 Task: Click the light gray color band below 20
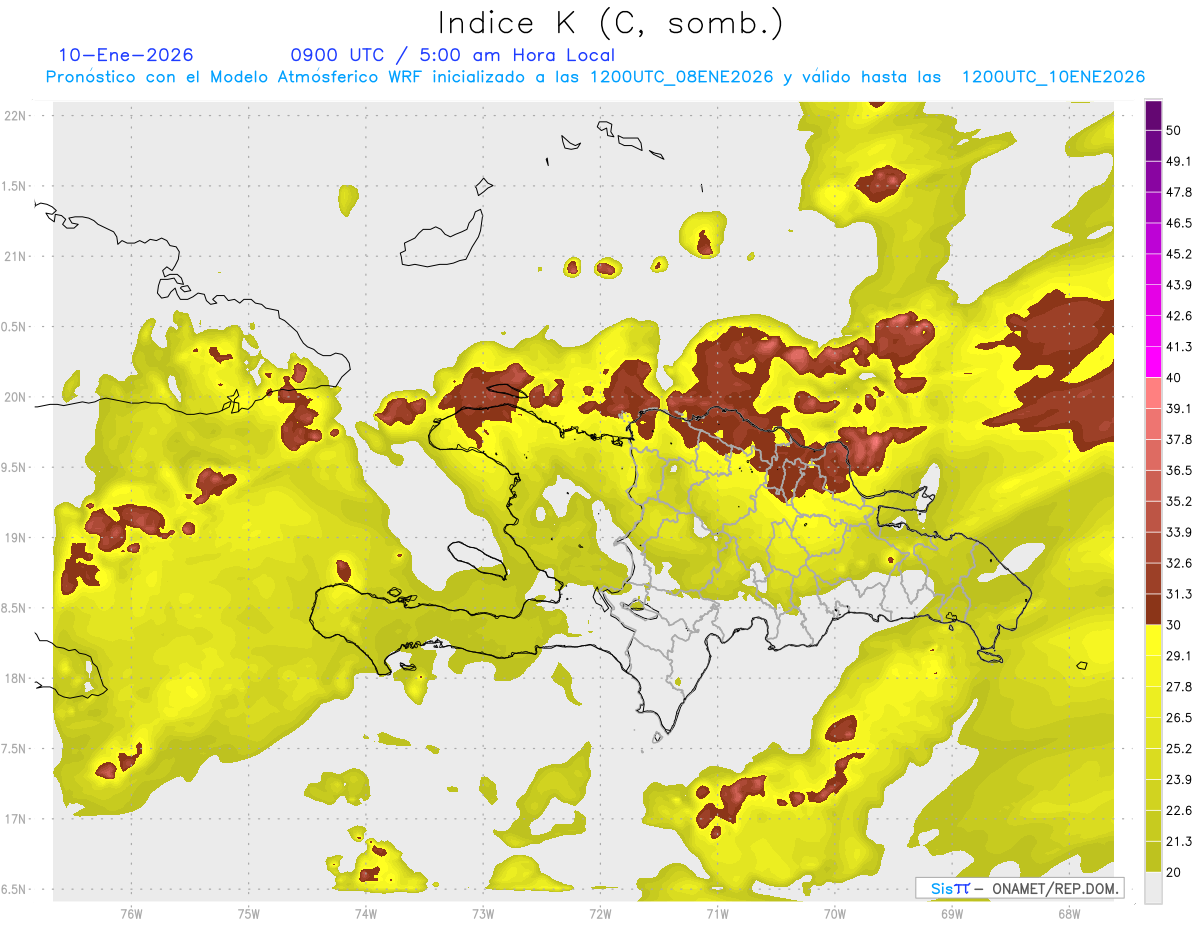tap(1153, 887)
